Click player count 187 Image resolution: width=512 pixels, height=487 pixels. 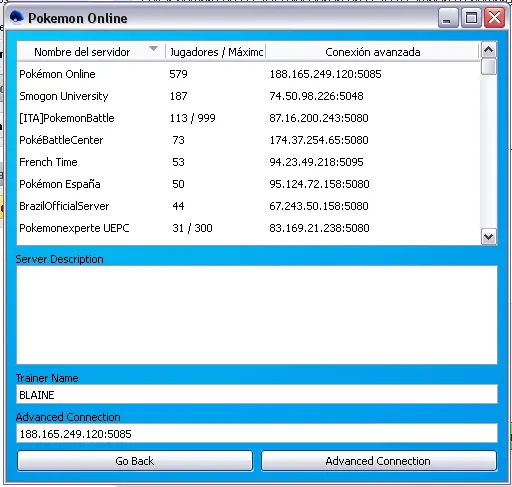point(178,96)
